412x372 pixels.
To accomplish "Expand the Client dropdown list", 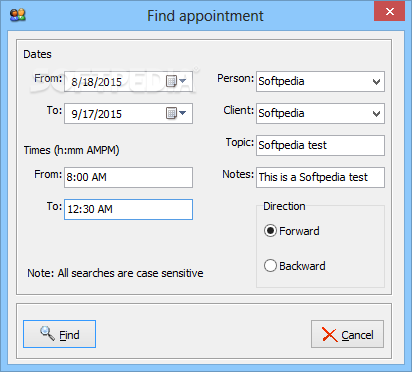I will [x=376, y=114].
